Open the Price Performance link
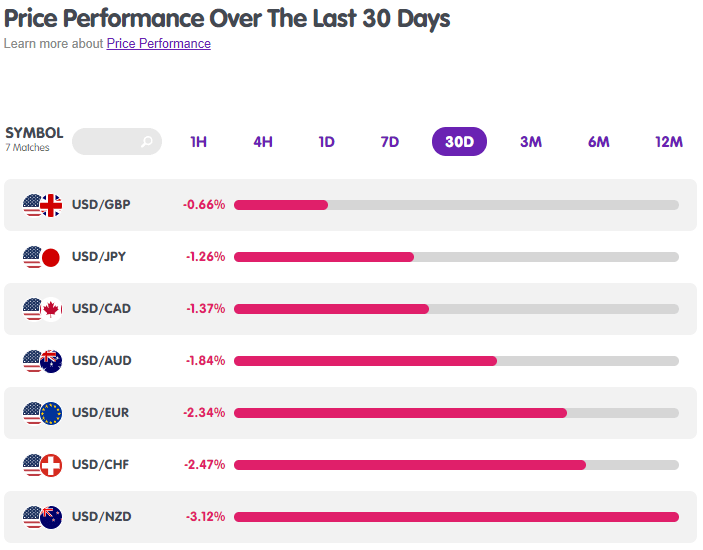 click(x=159, y=43)
